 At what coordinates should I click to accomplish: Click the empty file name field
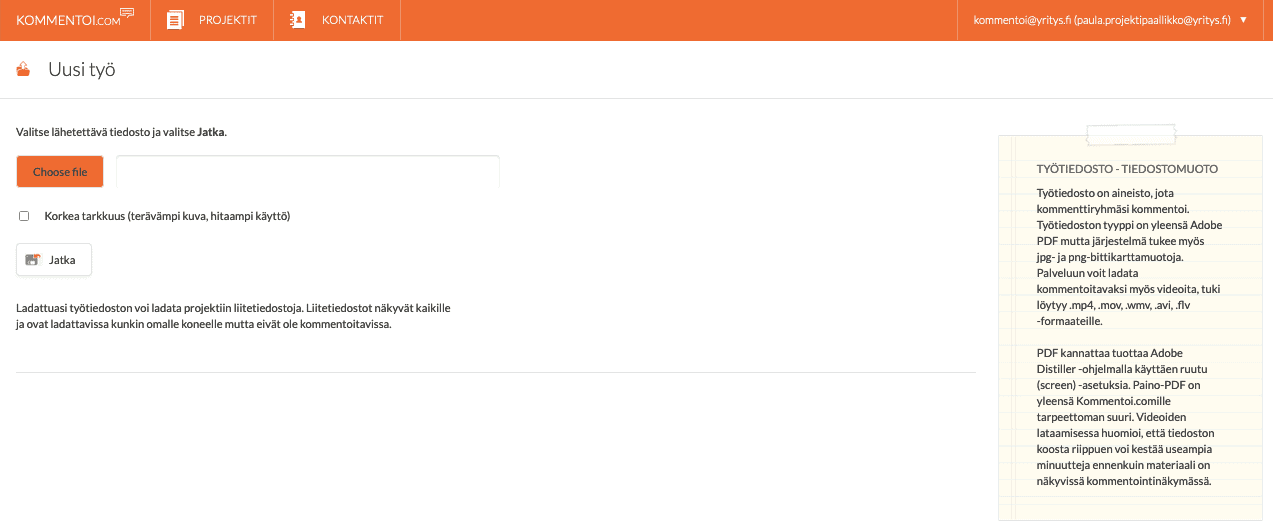tap(308, 172)
